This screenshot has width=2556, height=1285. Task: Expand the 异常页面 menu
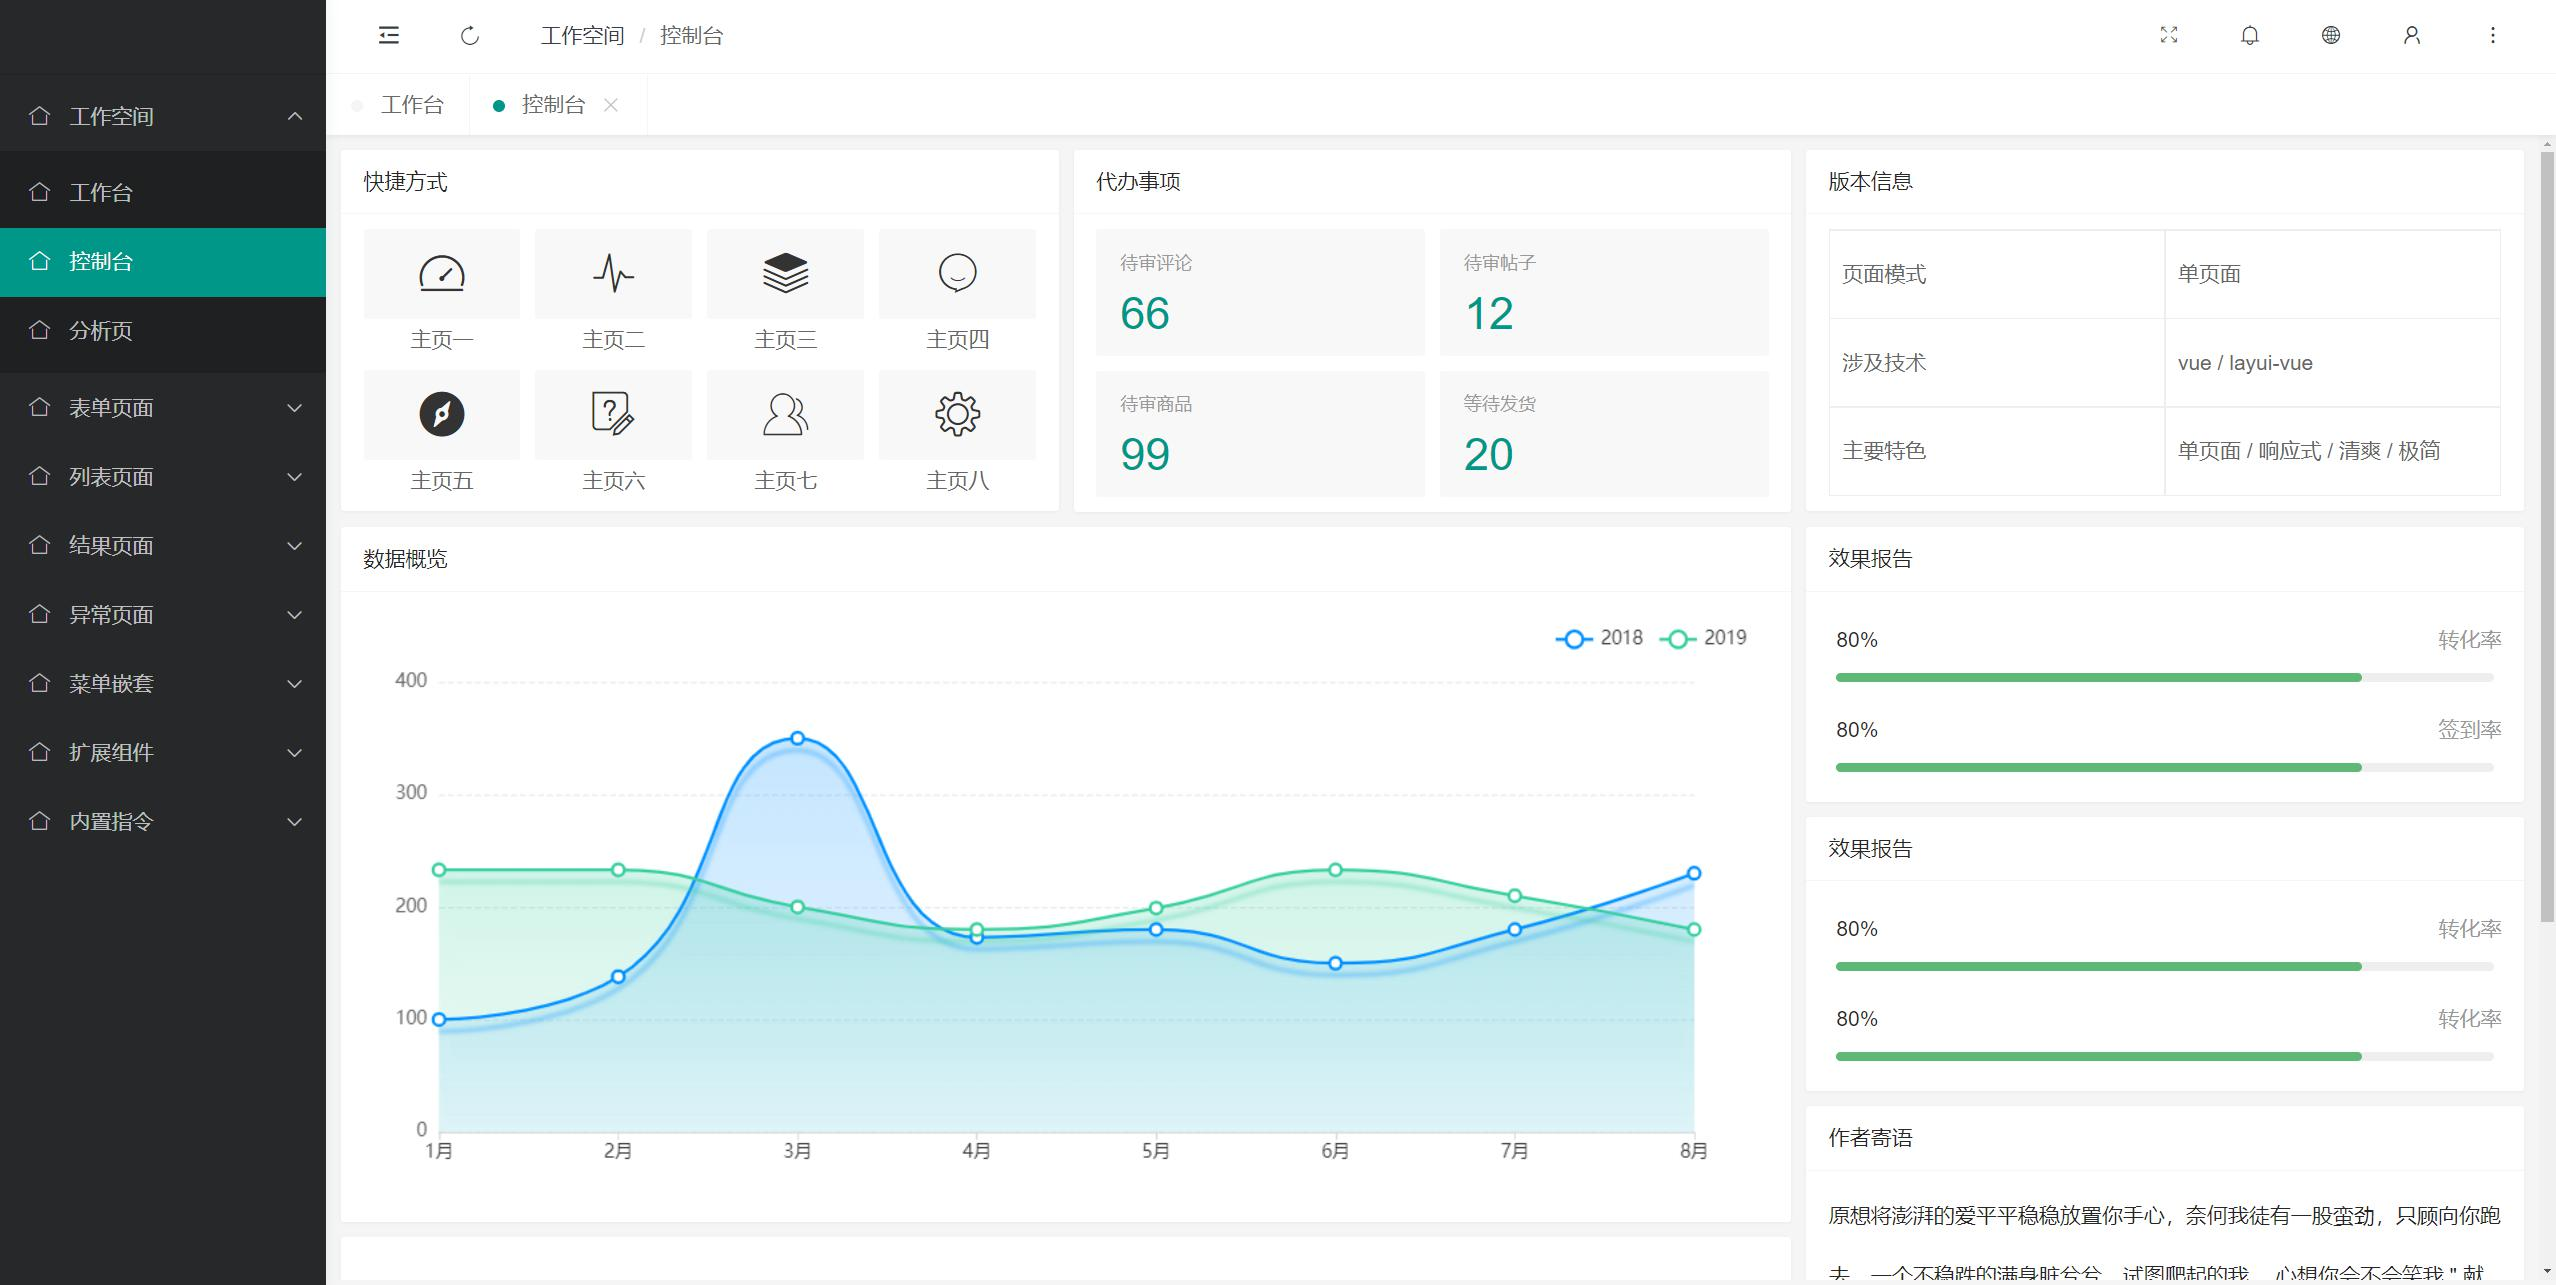tap(163, 615)
